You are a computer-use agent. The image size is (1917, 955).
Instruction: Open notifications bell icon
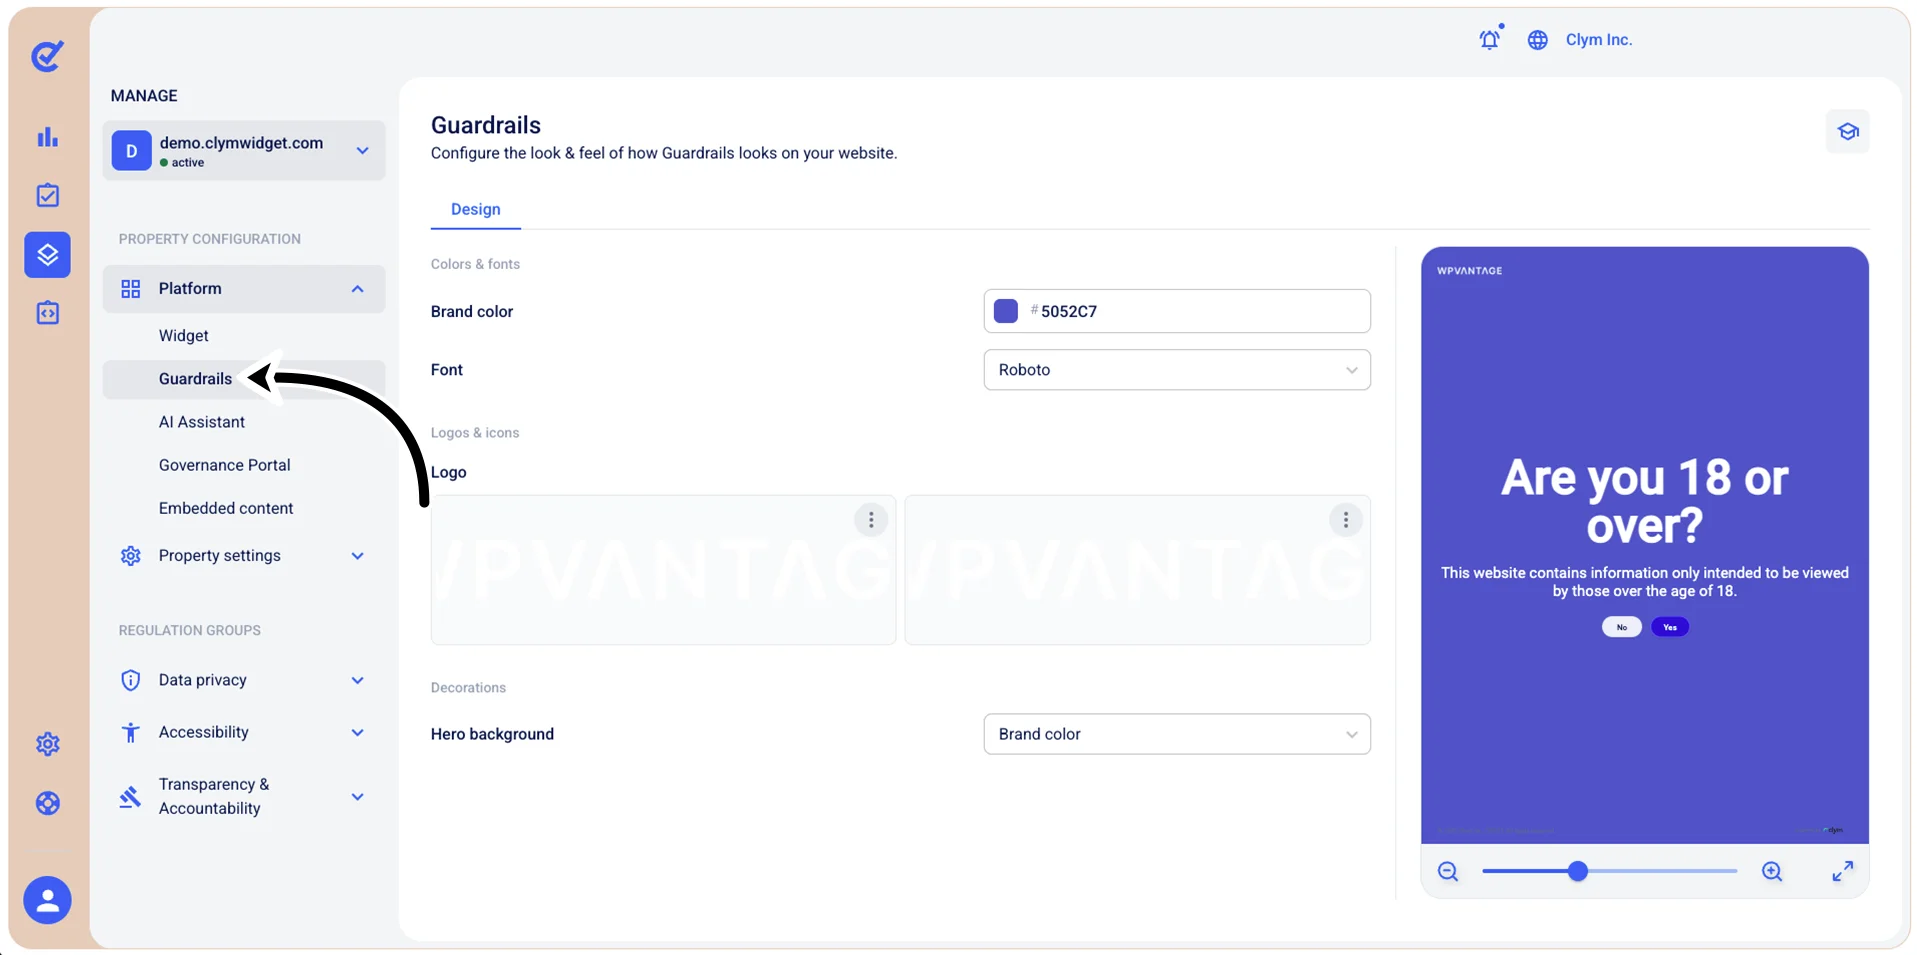pos(1490,39)
